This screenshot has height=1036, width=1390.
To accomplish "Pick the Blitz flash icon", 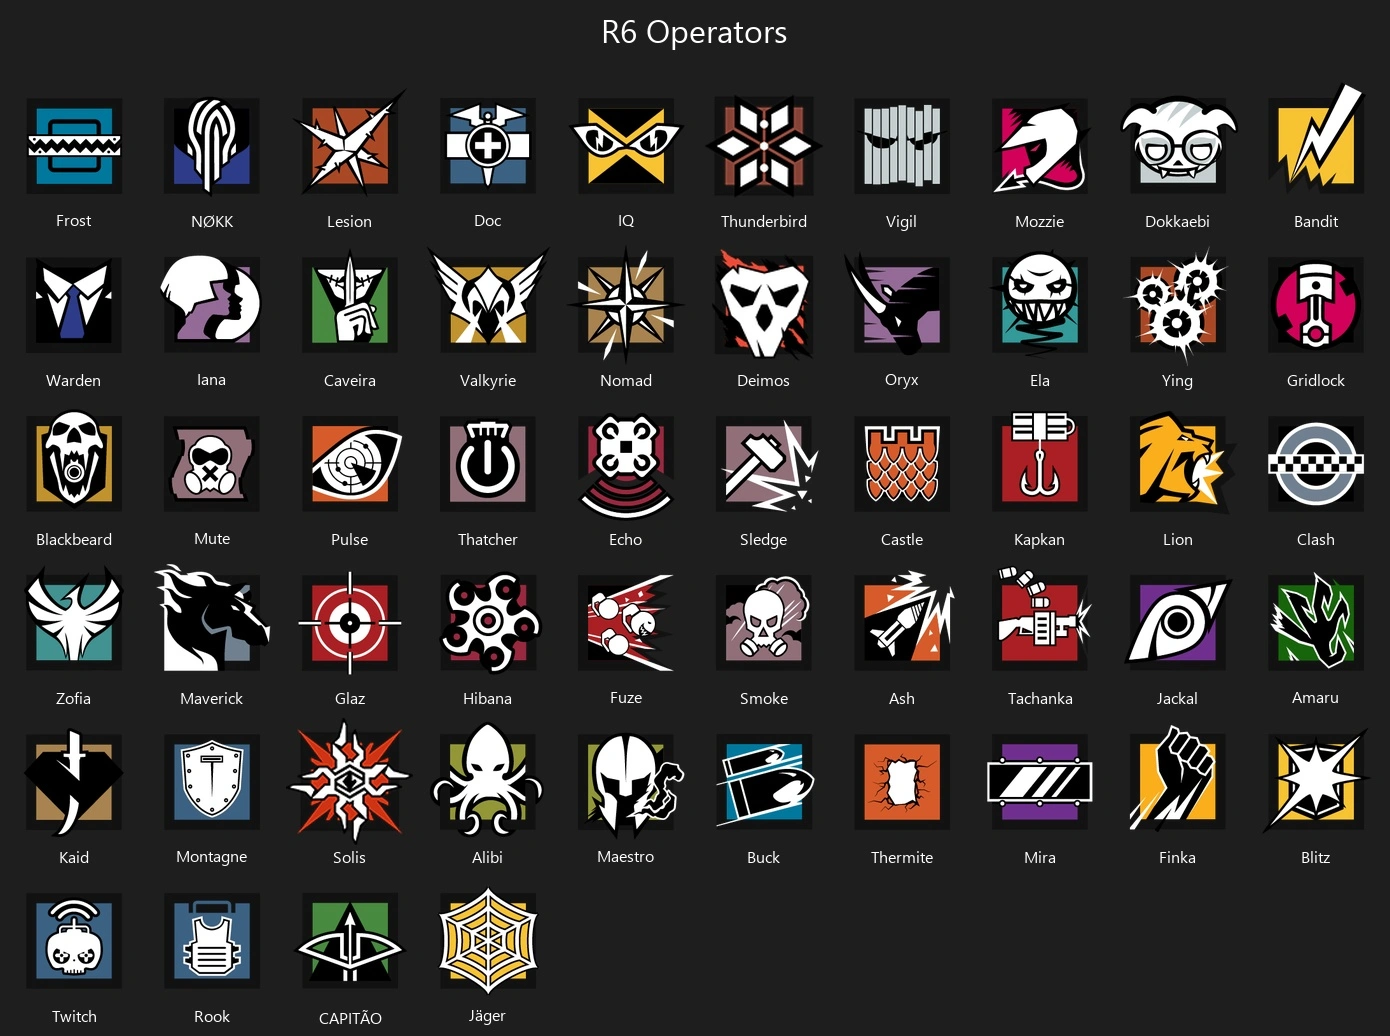I will [1316, 780].
